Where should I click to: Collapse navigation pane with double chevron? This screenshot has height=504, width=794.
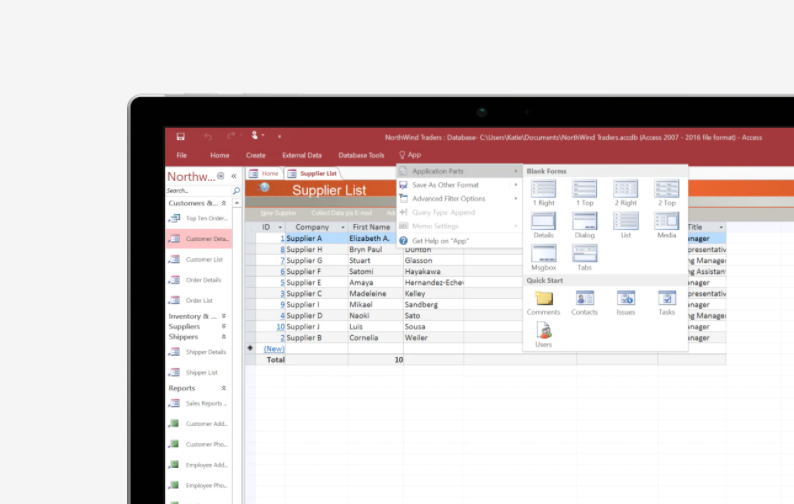[x=234, y=176]
